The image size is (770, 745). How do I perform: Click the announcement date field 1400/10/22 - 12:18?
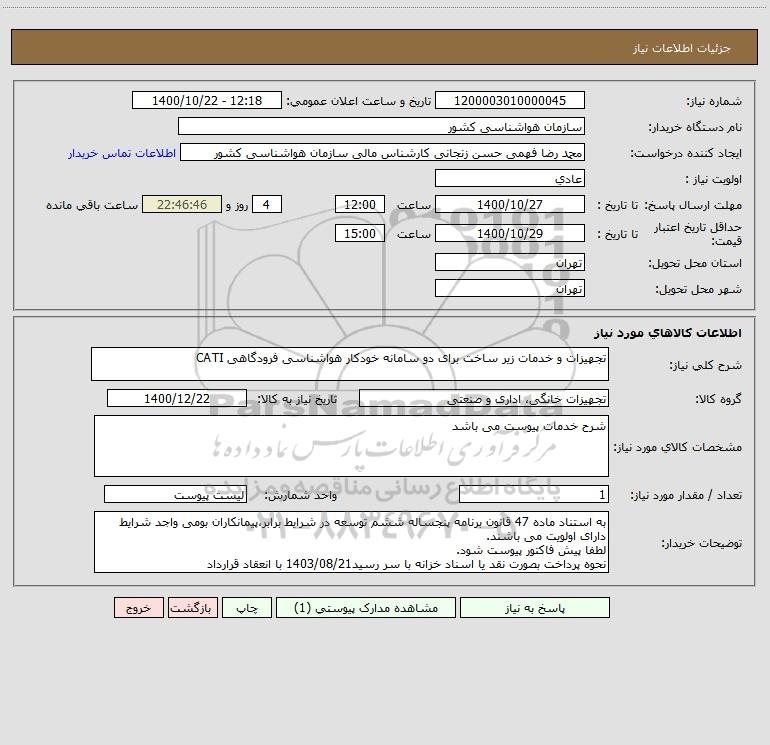point(207,100)
